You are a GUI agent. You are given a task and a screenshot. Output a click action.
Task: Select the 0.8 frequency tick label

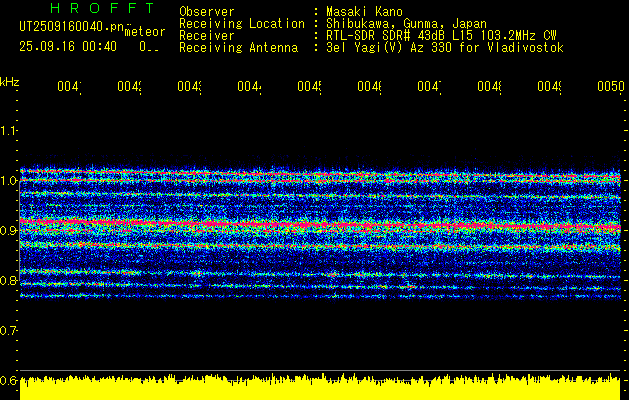click(9, 280)
